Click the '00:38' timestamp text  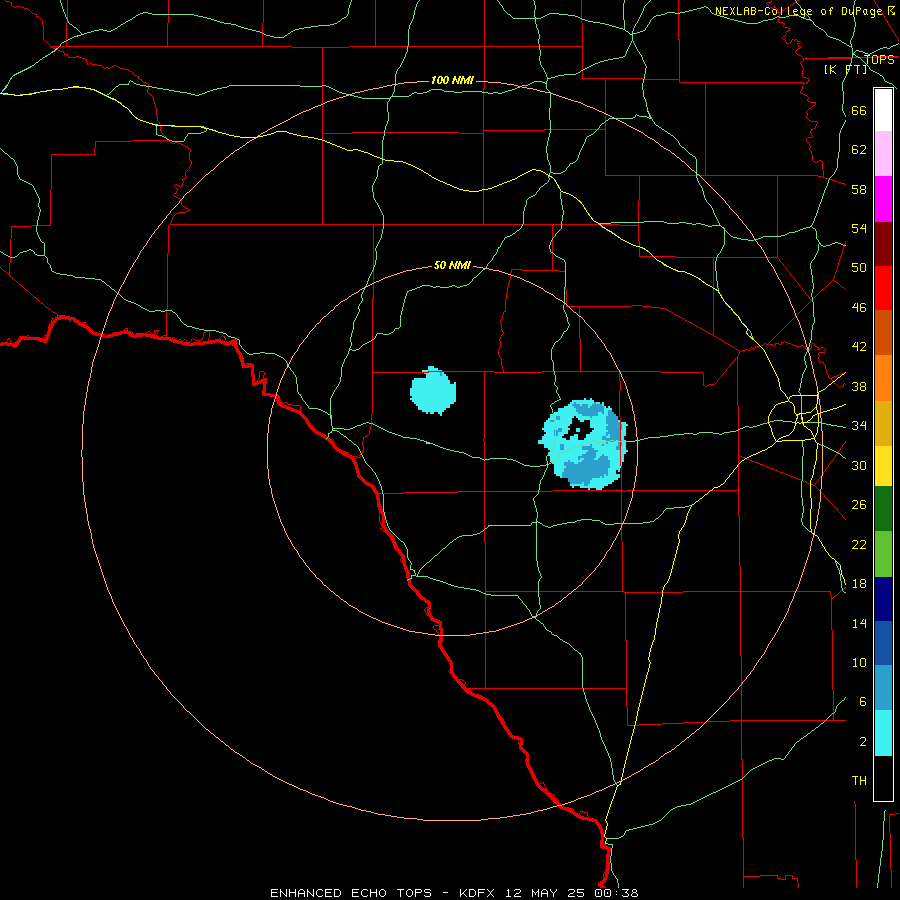(616, 893)
